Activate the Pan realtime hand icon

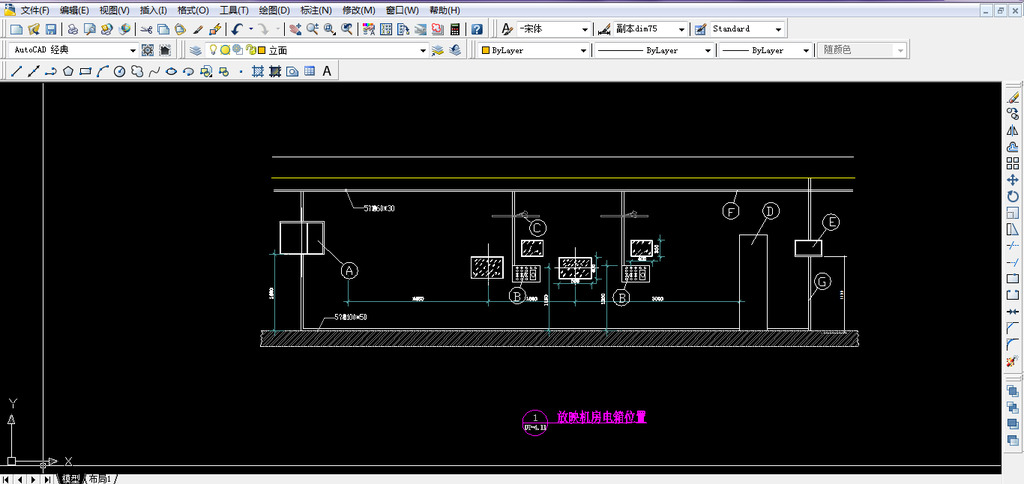296,29
